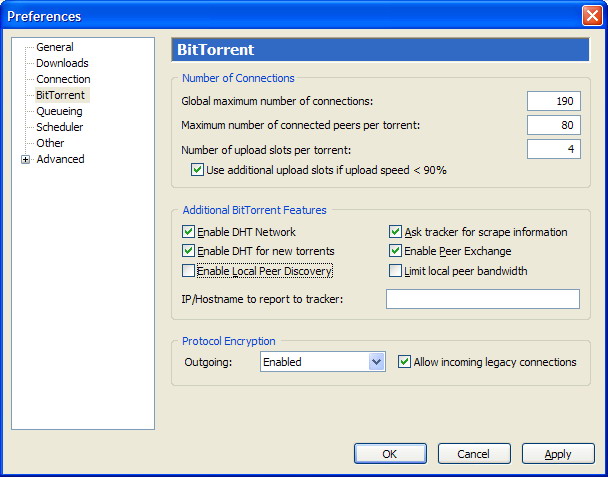Open the Downloads preferences page
This screenshot has height=477, width=608.
62,63
